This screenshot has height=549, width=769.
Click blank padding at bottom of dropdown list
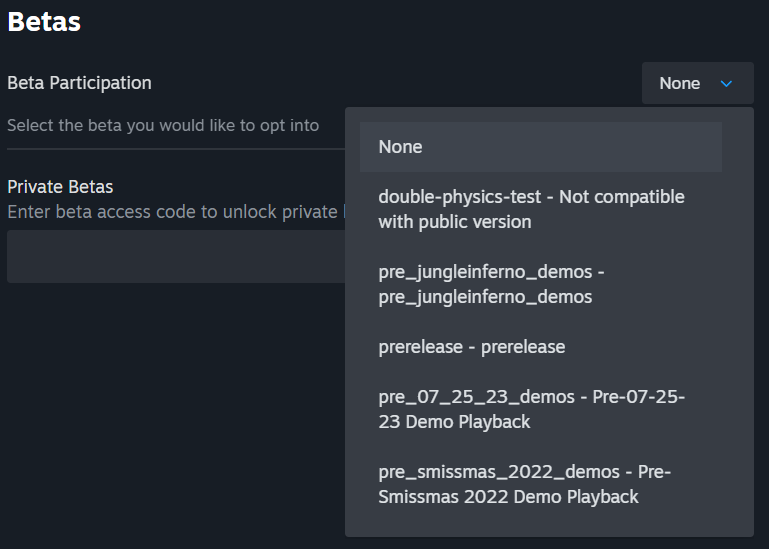(x=549, y=525)
